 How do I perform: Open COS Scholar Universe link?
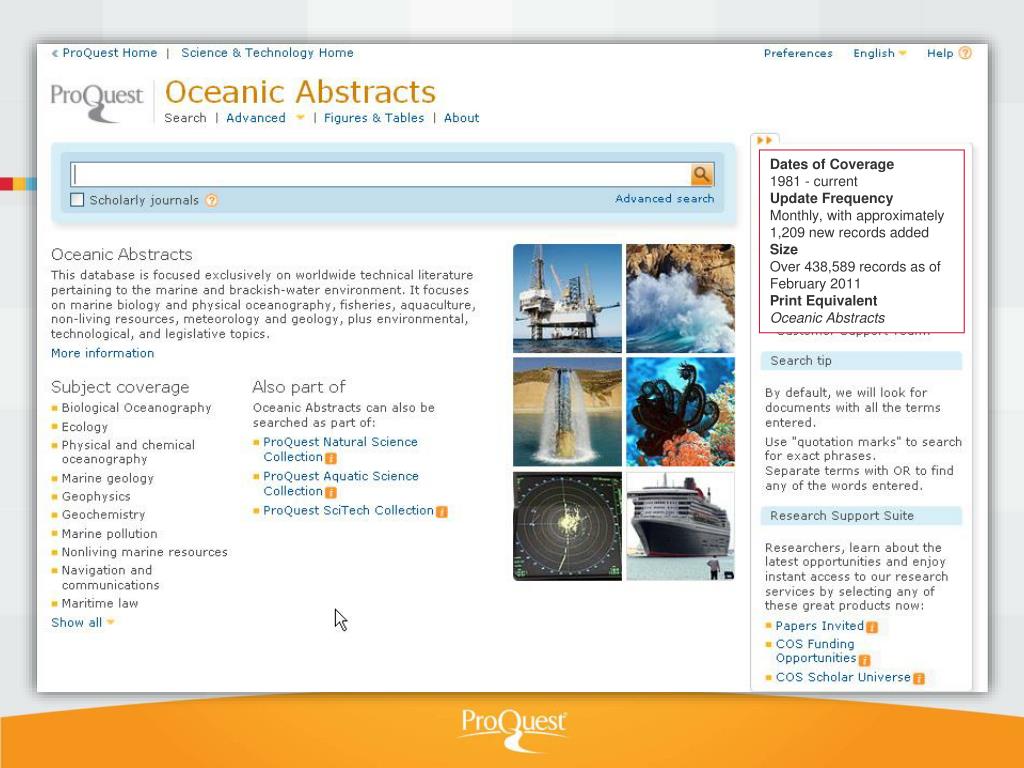pyautogui.click(x=843, y=677)
